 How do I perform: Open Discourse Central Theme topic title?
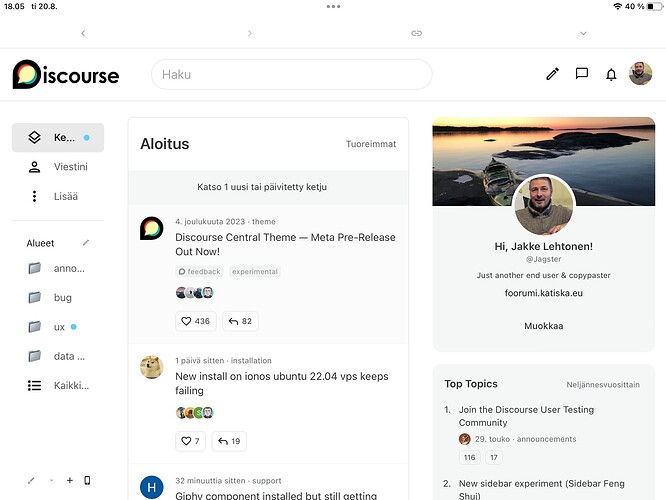[285, 244]
